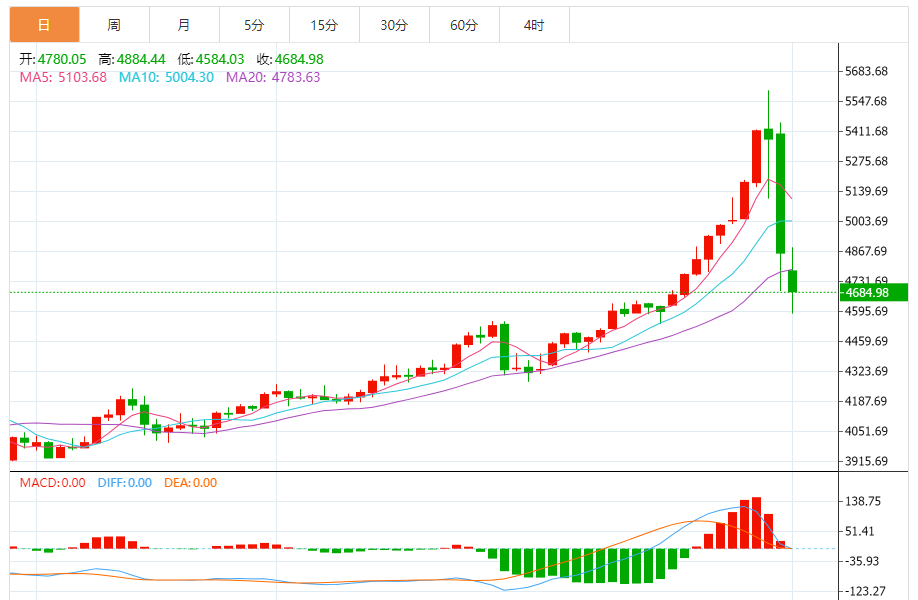The width and height of the screenshot is (918, 600).
Task: Click the 138.75 MACD axis label
Action: pyautogui.click(x=863, y=501)
